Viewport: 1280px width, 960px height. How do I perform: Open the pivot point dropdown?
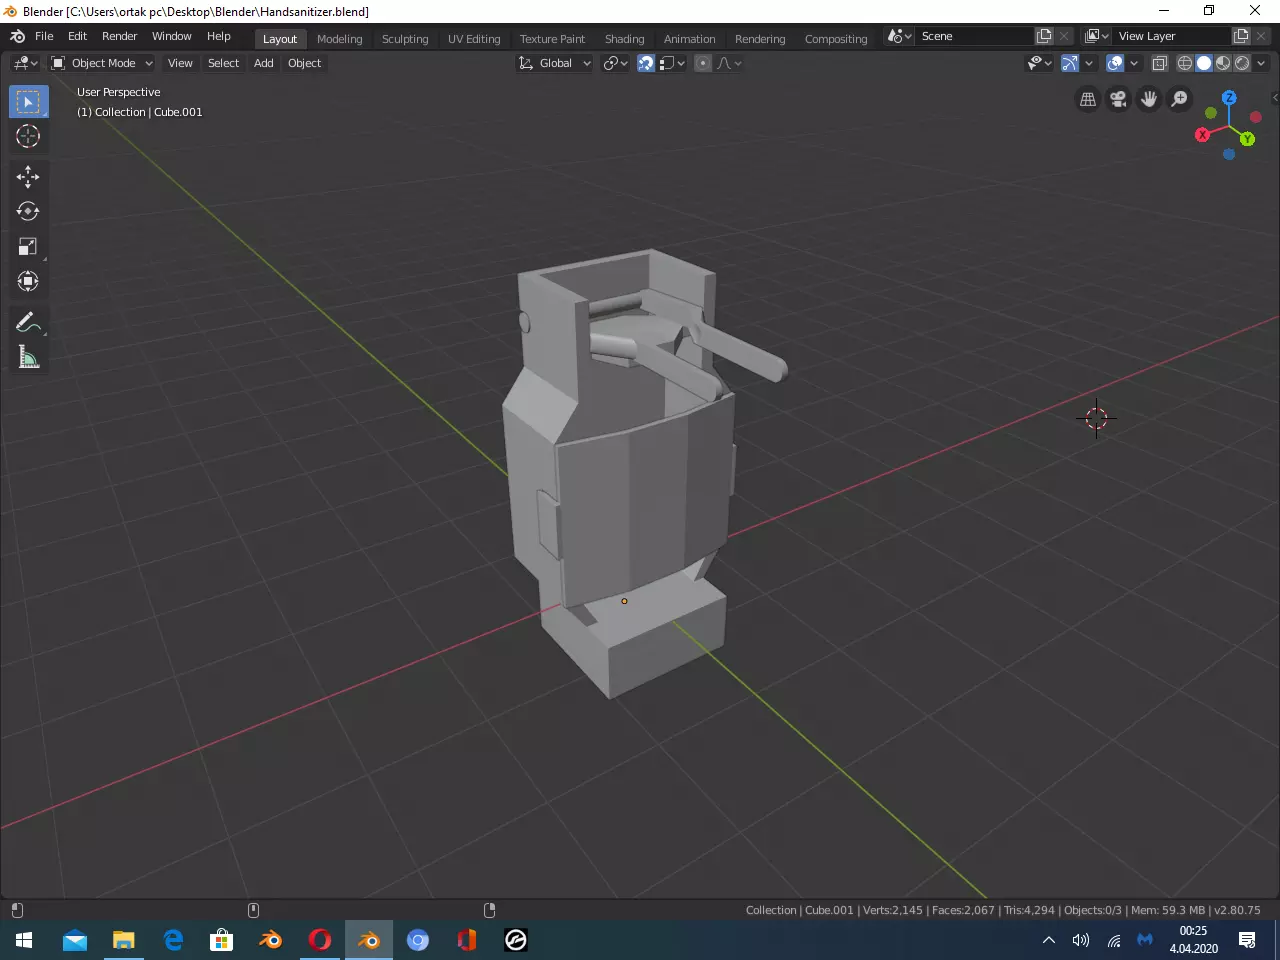[615, 63]
